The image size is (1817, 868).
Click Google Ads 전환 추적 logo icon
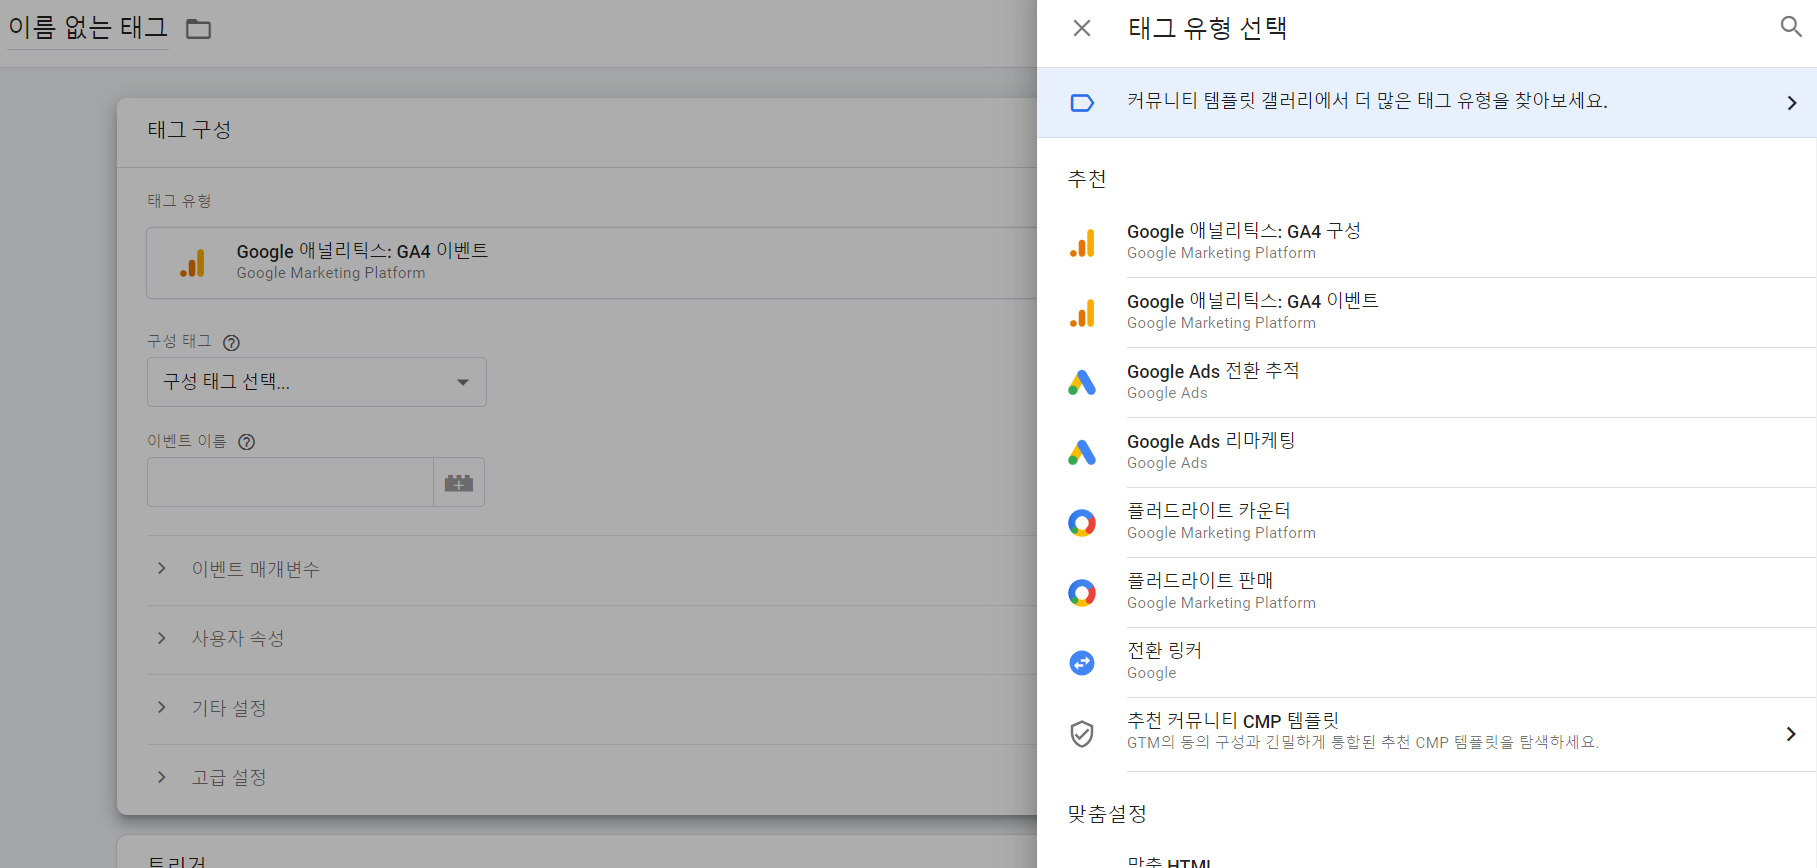click(x=1082, y=383)
